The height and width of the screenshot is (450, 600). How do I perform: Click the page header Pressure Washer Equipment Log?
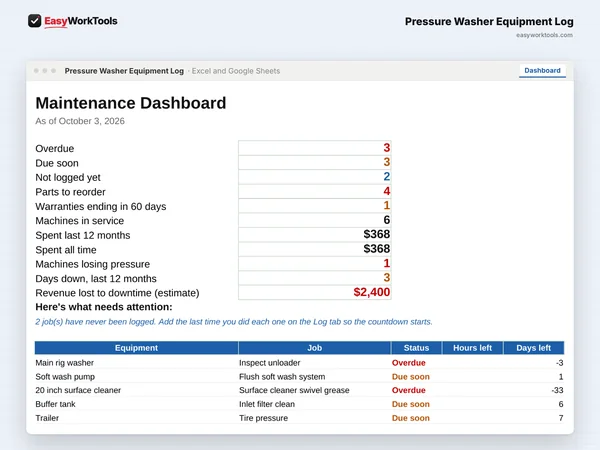489,21
